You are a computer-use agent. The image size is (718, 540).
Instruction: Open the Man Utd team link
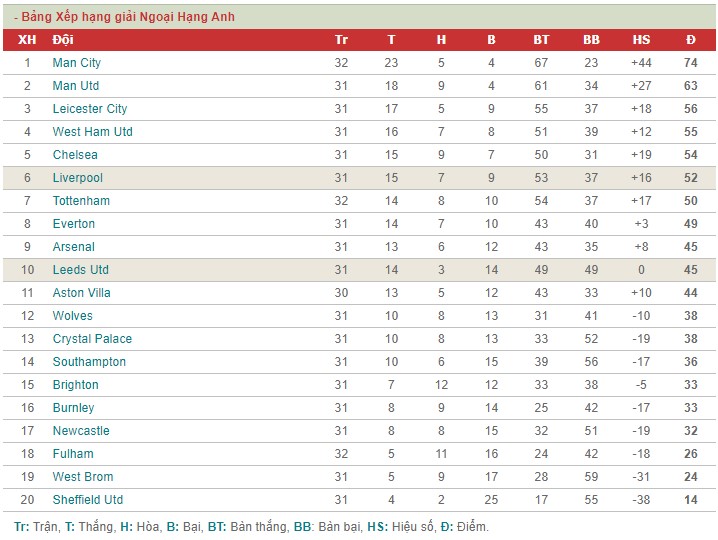tap(76, 86)
